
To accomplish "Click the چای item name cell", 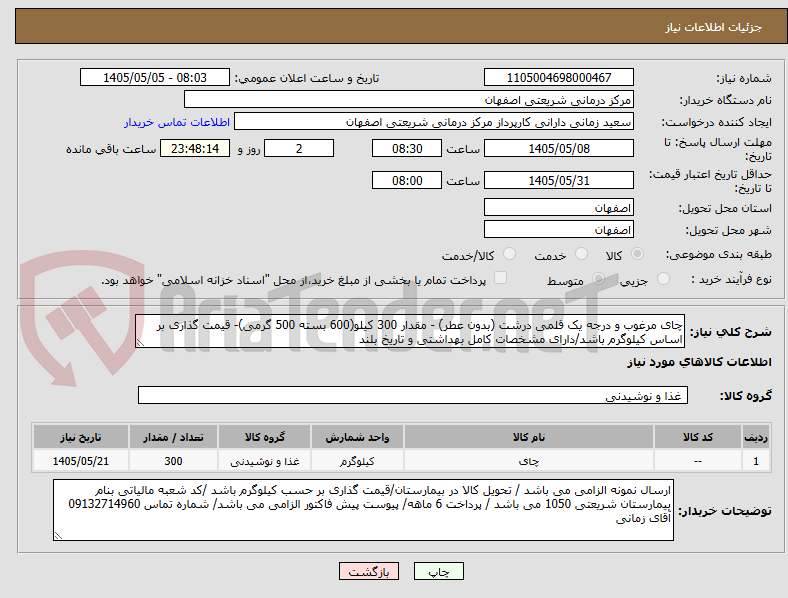I will (x=529, y=461).
